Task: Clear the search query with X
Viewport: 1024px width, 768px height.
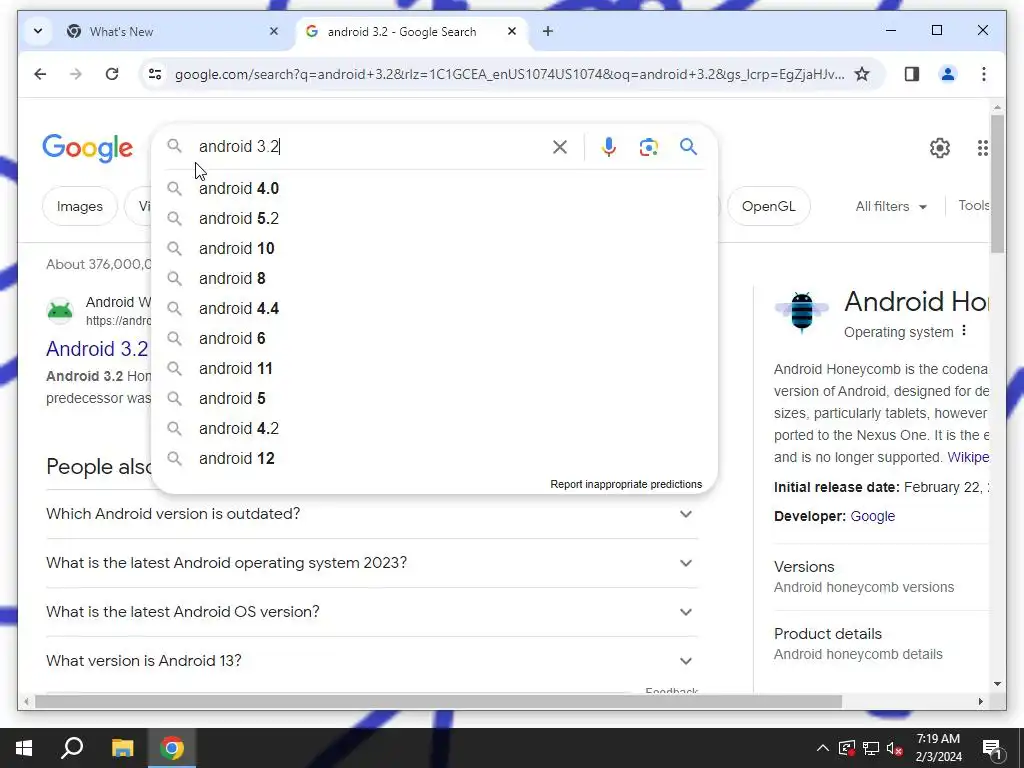Action: point(560,147)
